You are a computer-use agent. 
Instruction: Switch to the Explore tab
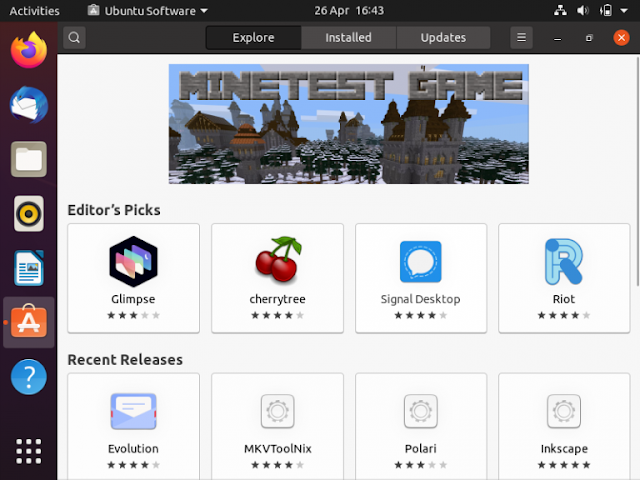(253, 38)
